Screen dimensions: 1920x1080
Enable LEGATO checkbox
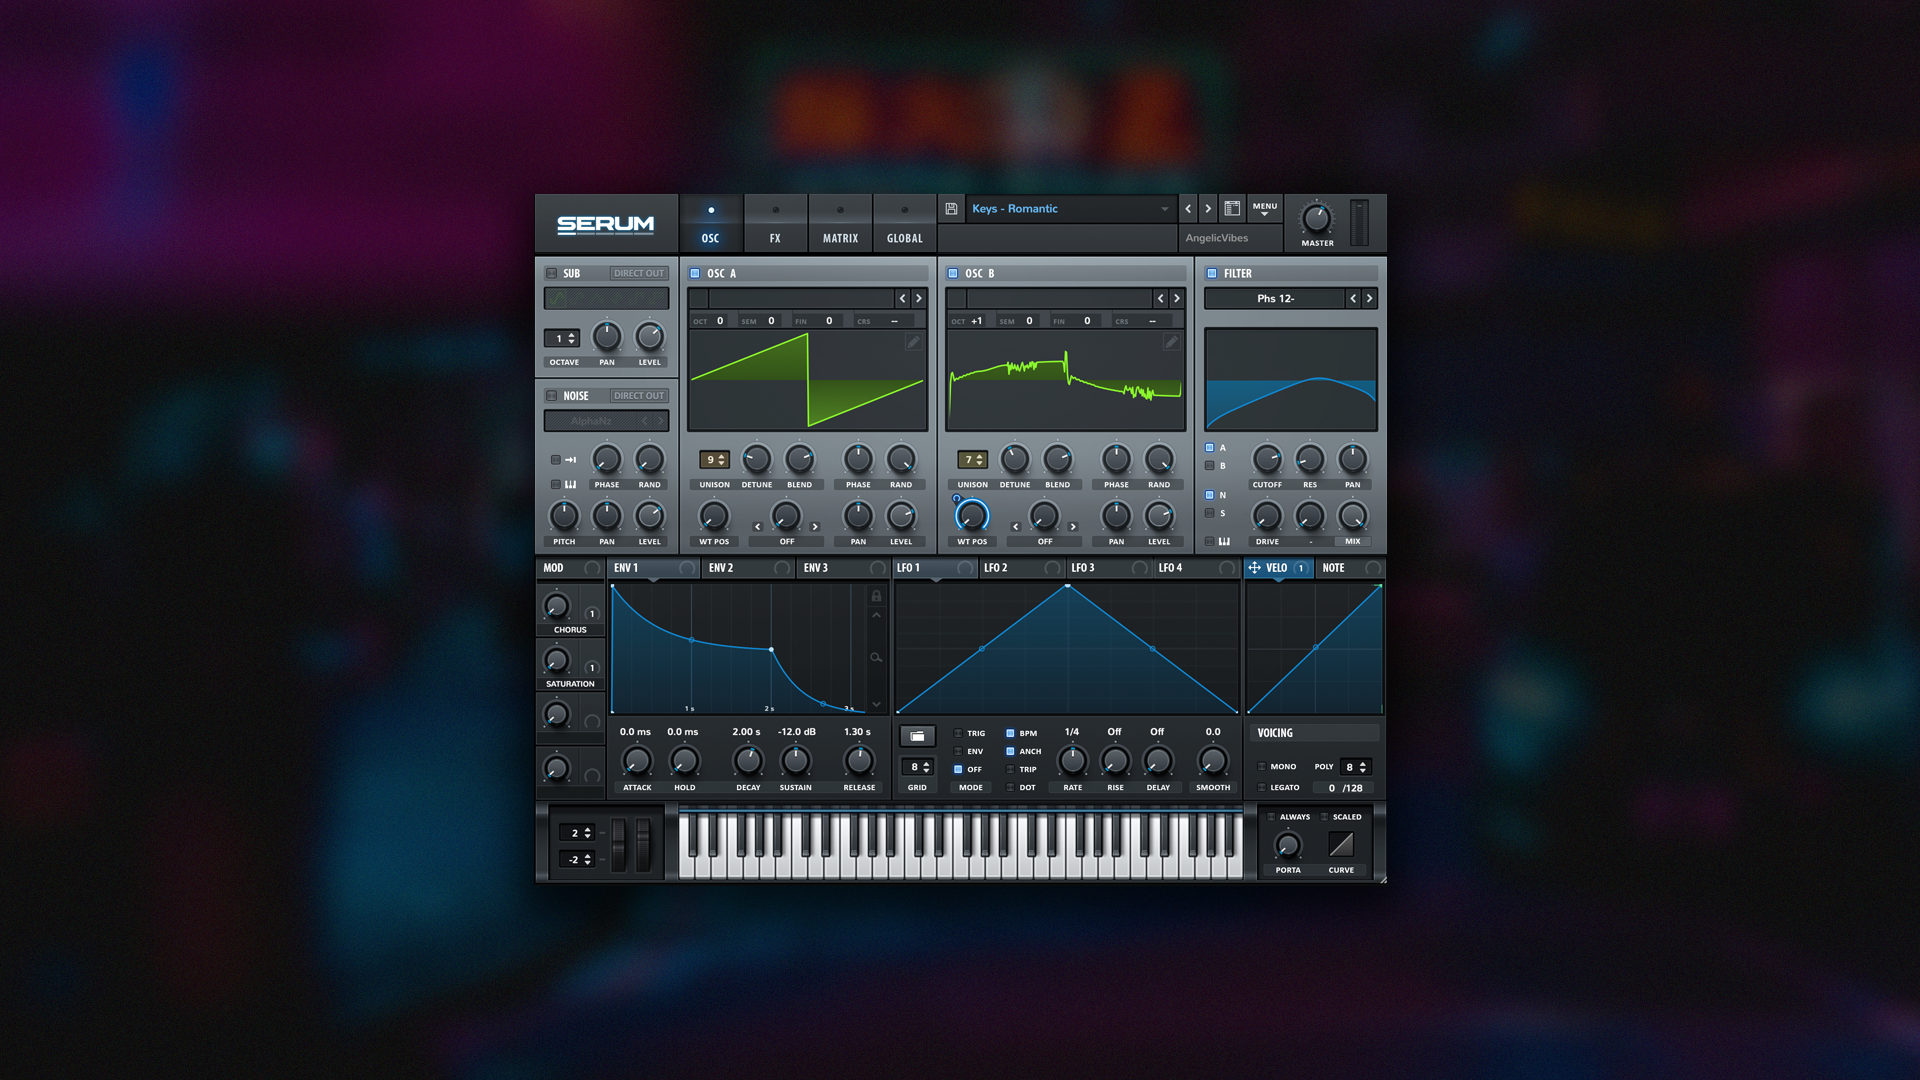(1262, 788)
